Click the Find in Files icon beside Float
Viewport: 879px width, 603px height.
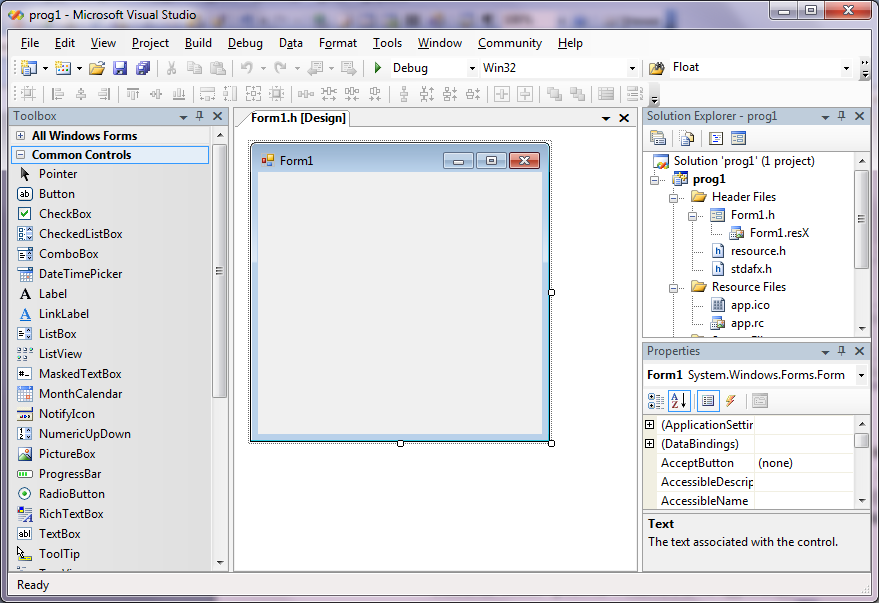pos(656,68)
